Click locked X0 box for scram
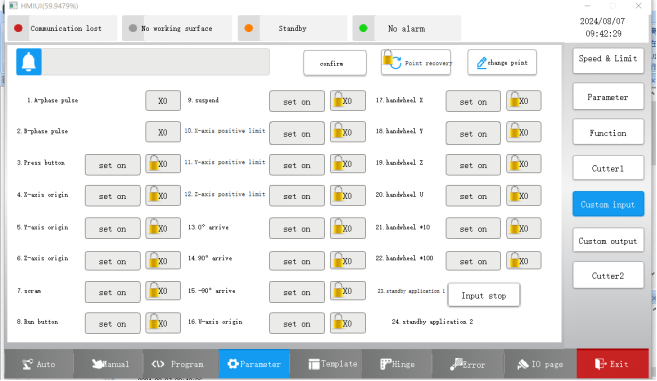Viewport: 657px width, 381px height. (163, 291)
